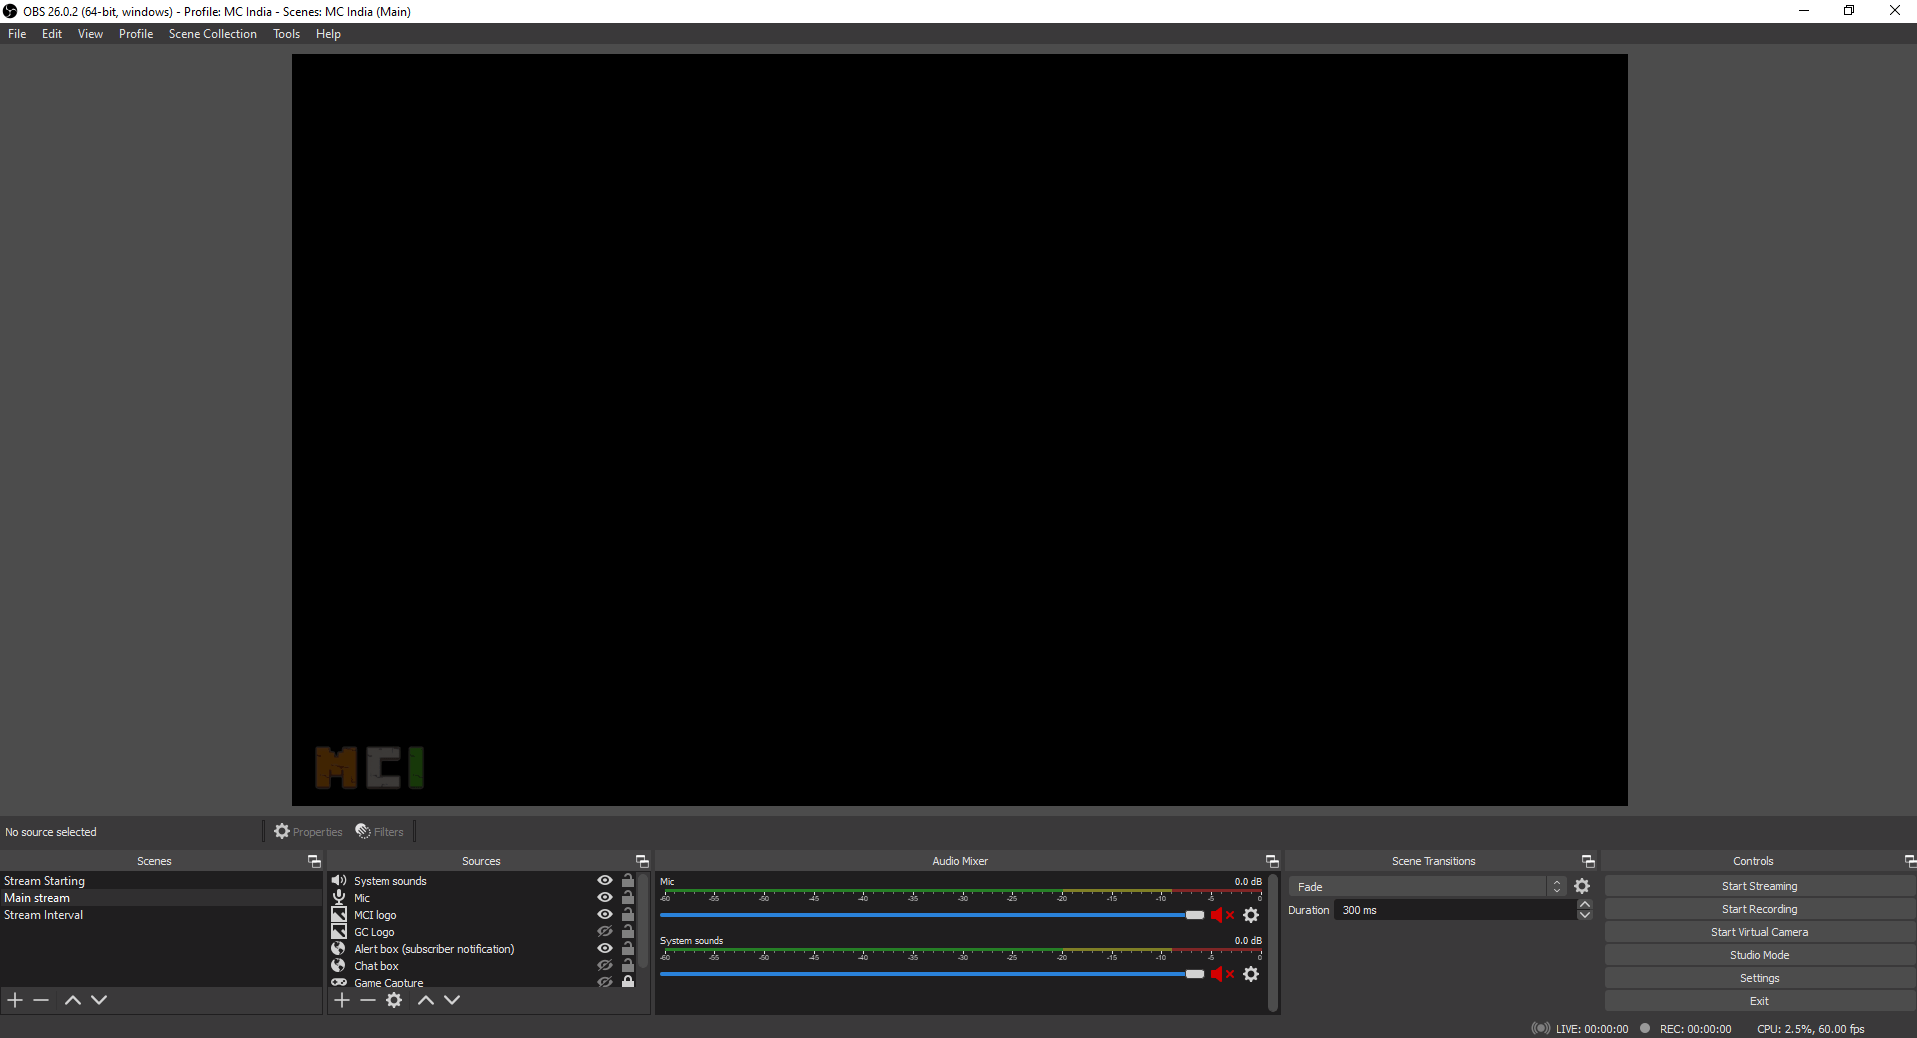1917x1038 pixels.
Task: Pop out the Audio Mixer dock
Action: (x=1272, y=861)
